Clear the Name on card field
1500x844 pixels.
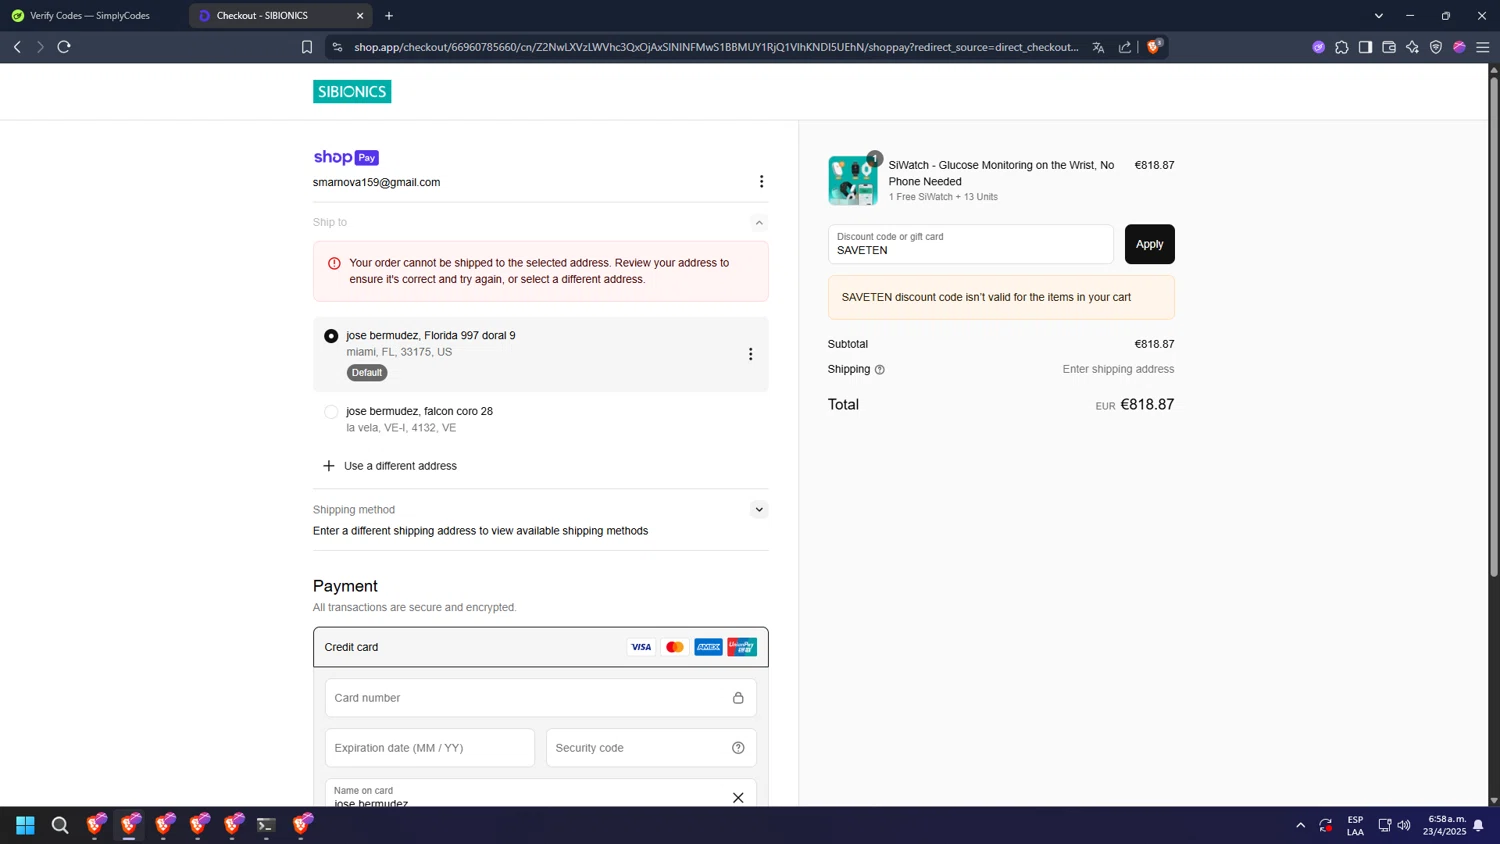pos(738,797)
